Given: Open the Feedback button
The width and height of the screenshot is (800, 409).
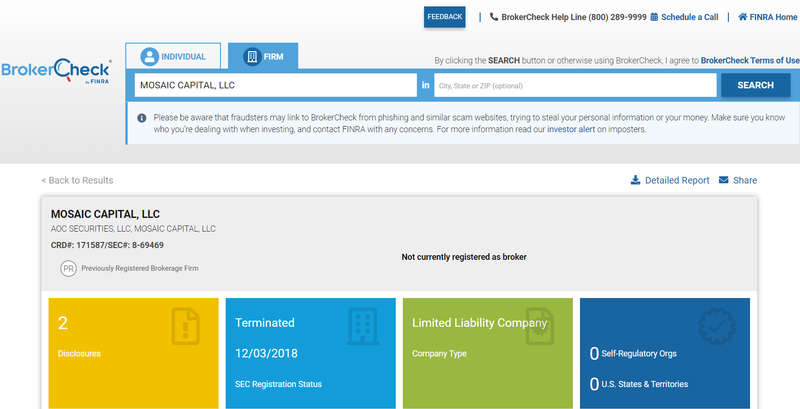Looking at the screenshot, I should click(444, 17).
